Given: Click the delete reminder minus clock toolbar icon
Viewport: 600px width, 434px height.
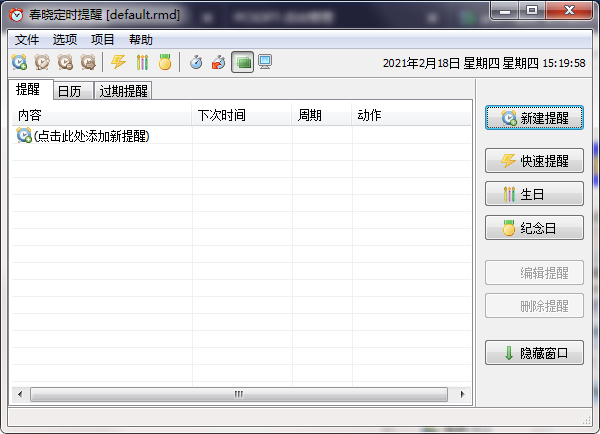Looking at the screenshot, I should (x=65, y=62).
